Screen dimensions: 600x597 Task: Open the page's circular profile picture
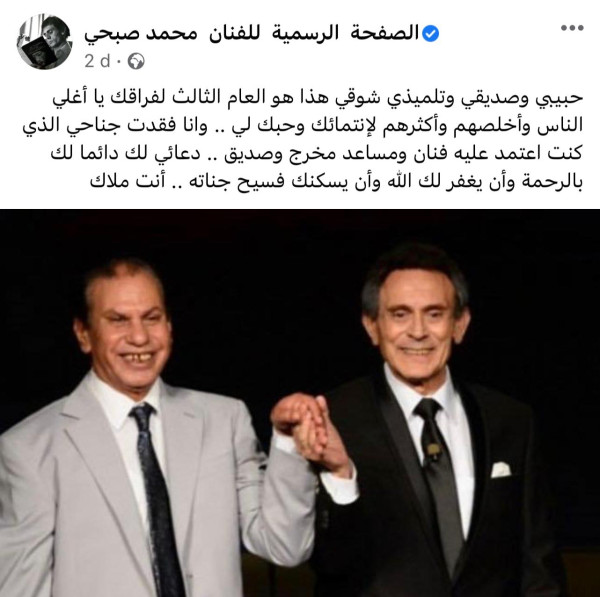point(44,42)
